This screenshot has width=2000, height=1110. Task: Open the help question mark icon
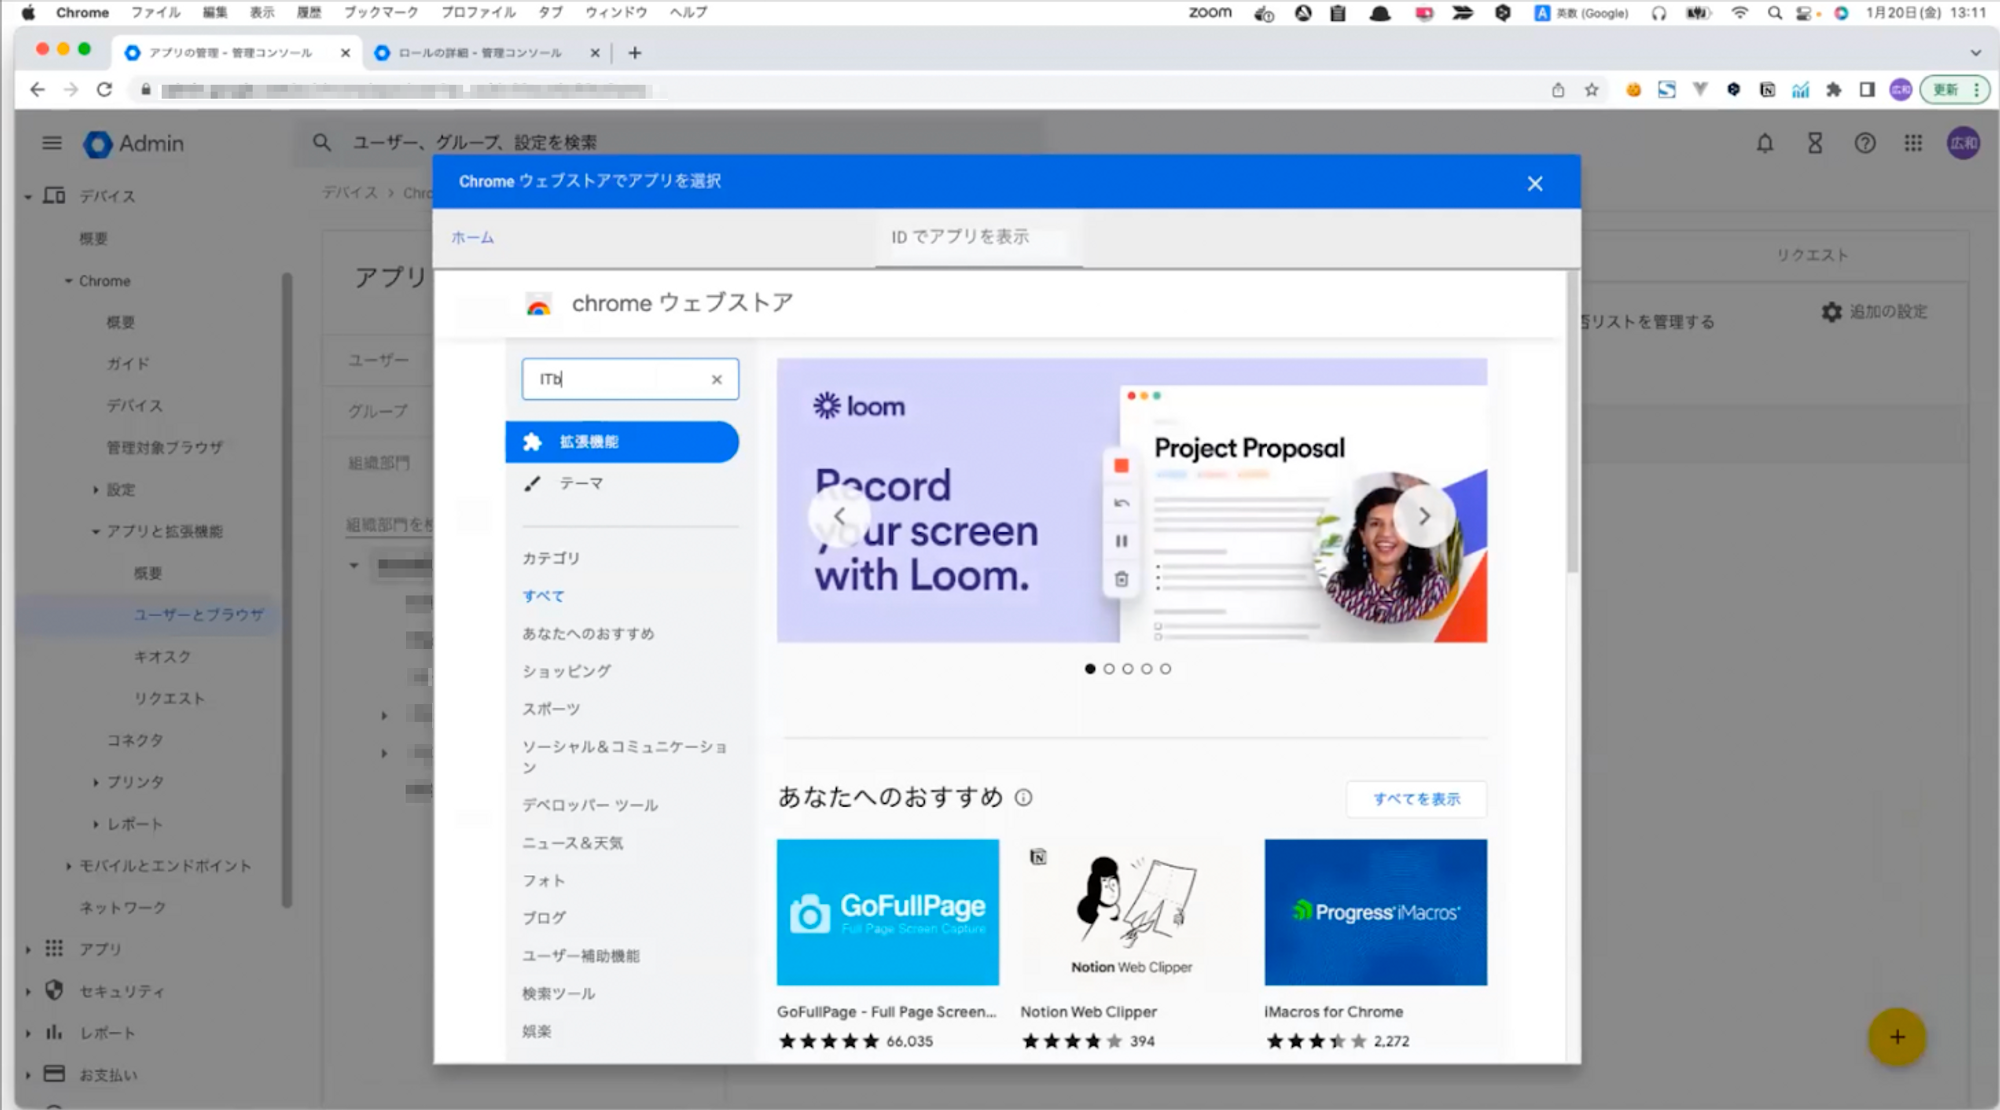(x=1865, y=143)
